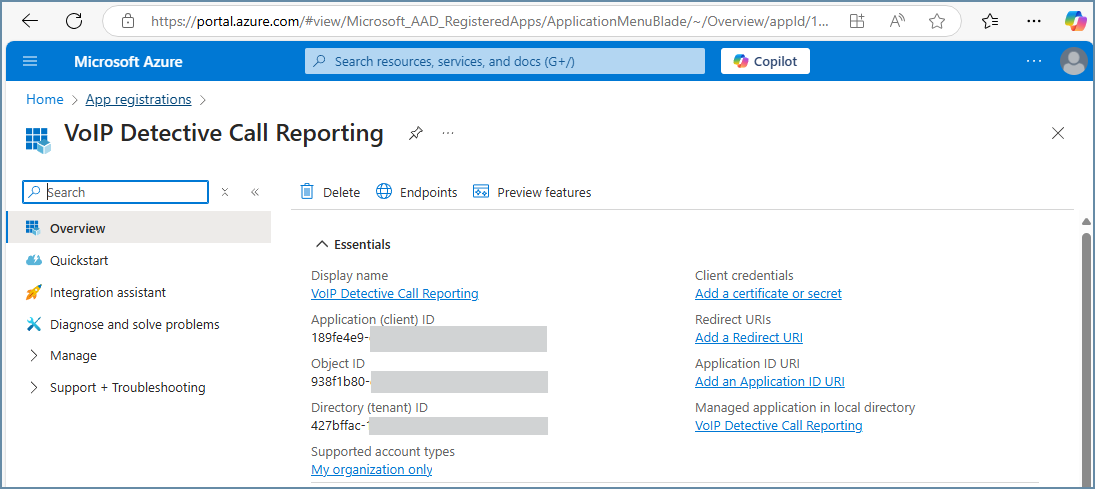Add this page to favorites with the star icon
The width and height of the screenshot is (1095, 489).
click(937, 22)
